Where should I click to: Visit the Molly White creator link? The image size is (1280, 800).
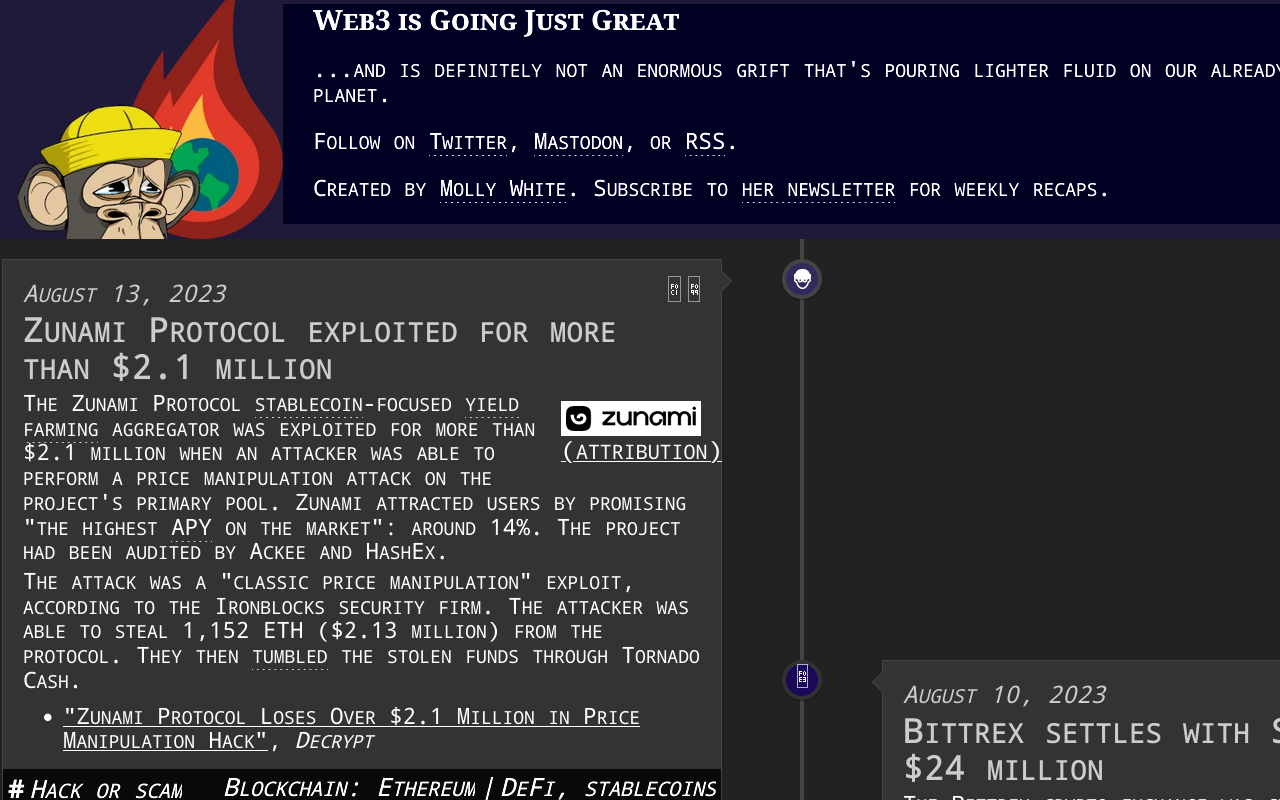(x=503, y=189)
